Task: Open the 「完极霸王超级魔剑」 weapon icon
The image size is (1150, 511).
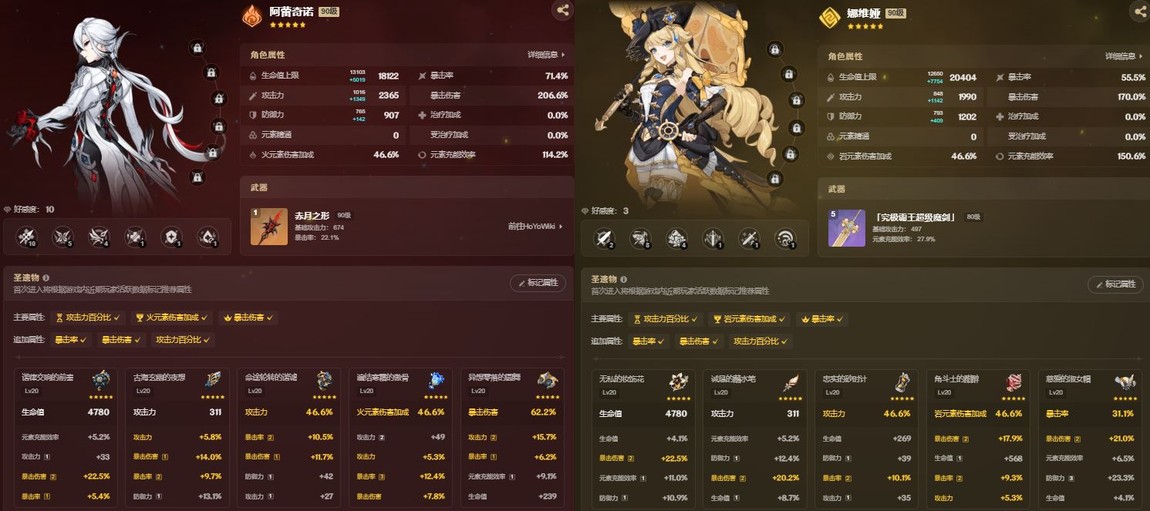Action: click(x=846, y=227)
